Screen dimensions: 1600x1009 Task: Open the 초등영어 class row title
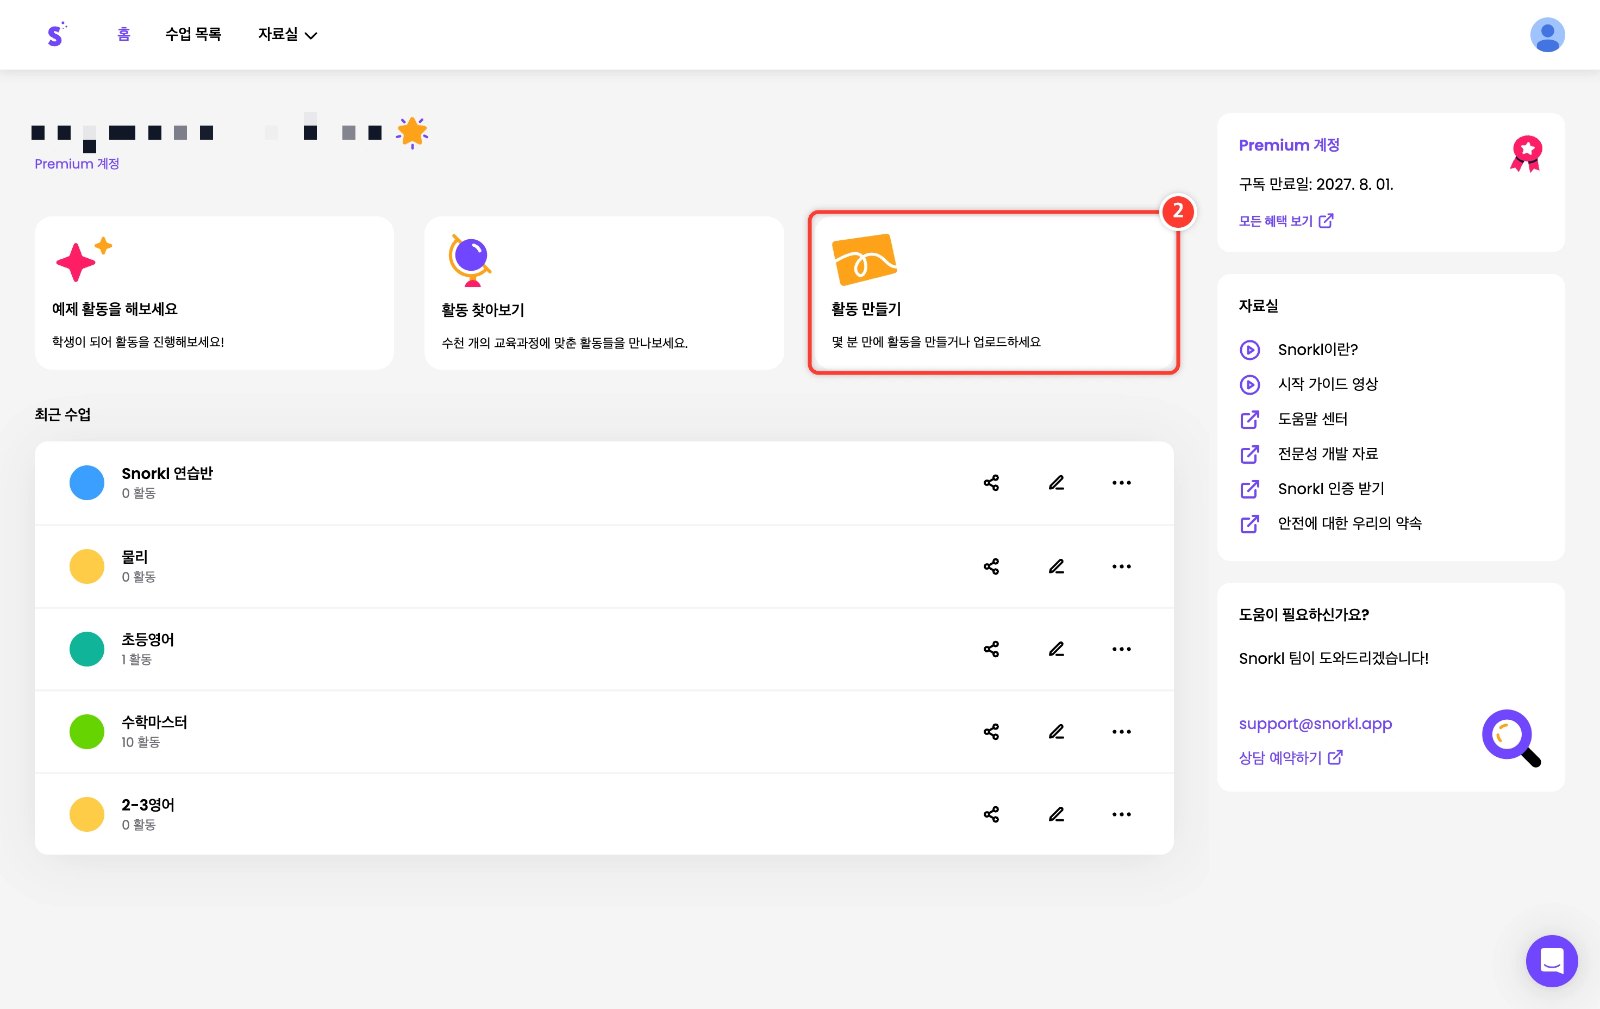pyautogui.click(x=148, y=639)
